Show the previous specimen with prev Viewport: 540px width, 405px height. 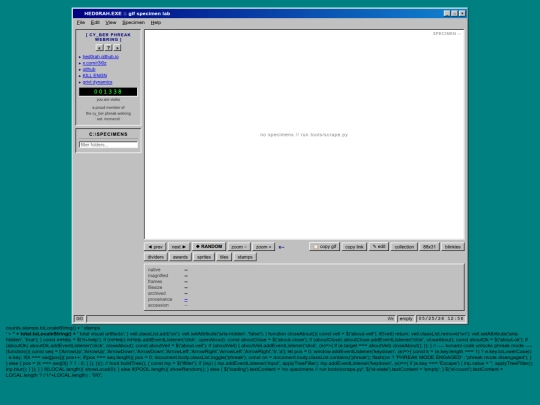point(155,247)
